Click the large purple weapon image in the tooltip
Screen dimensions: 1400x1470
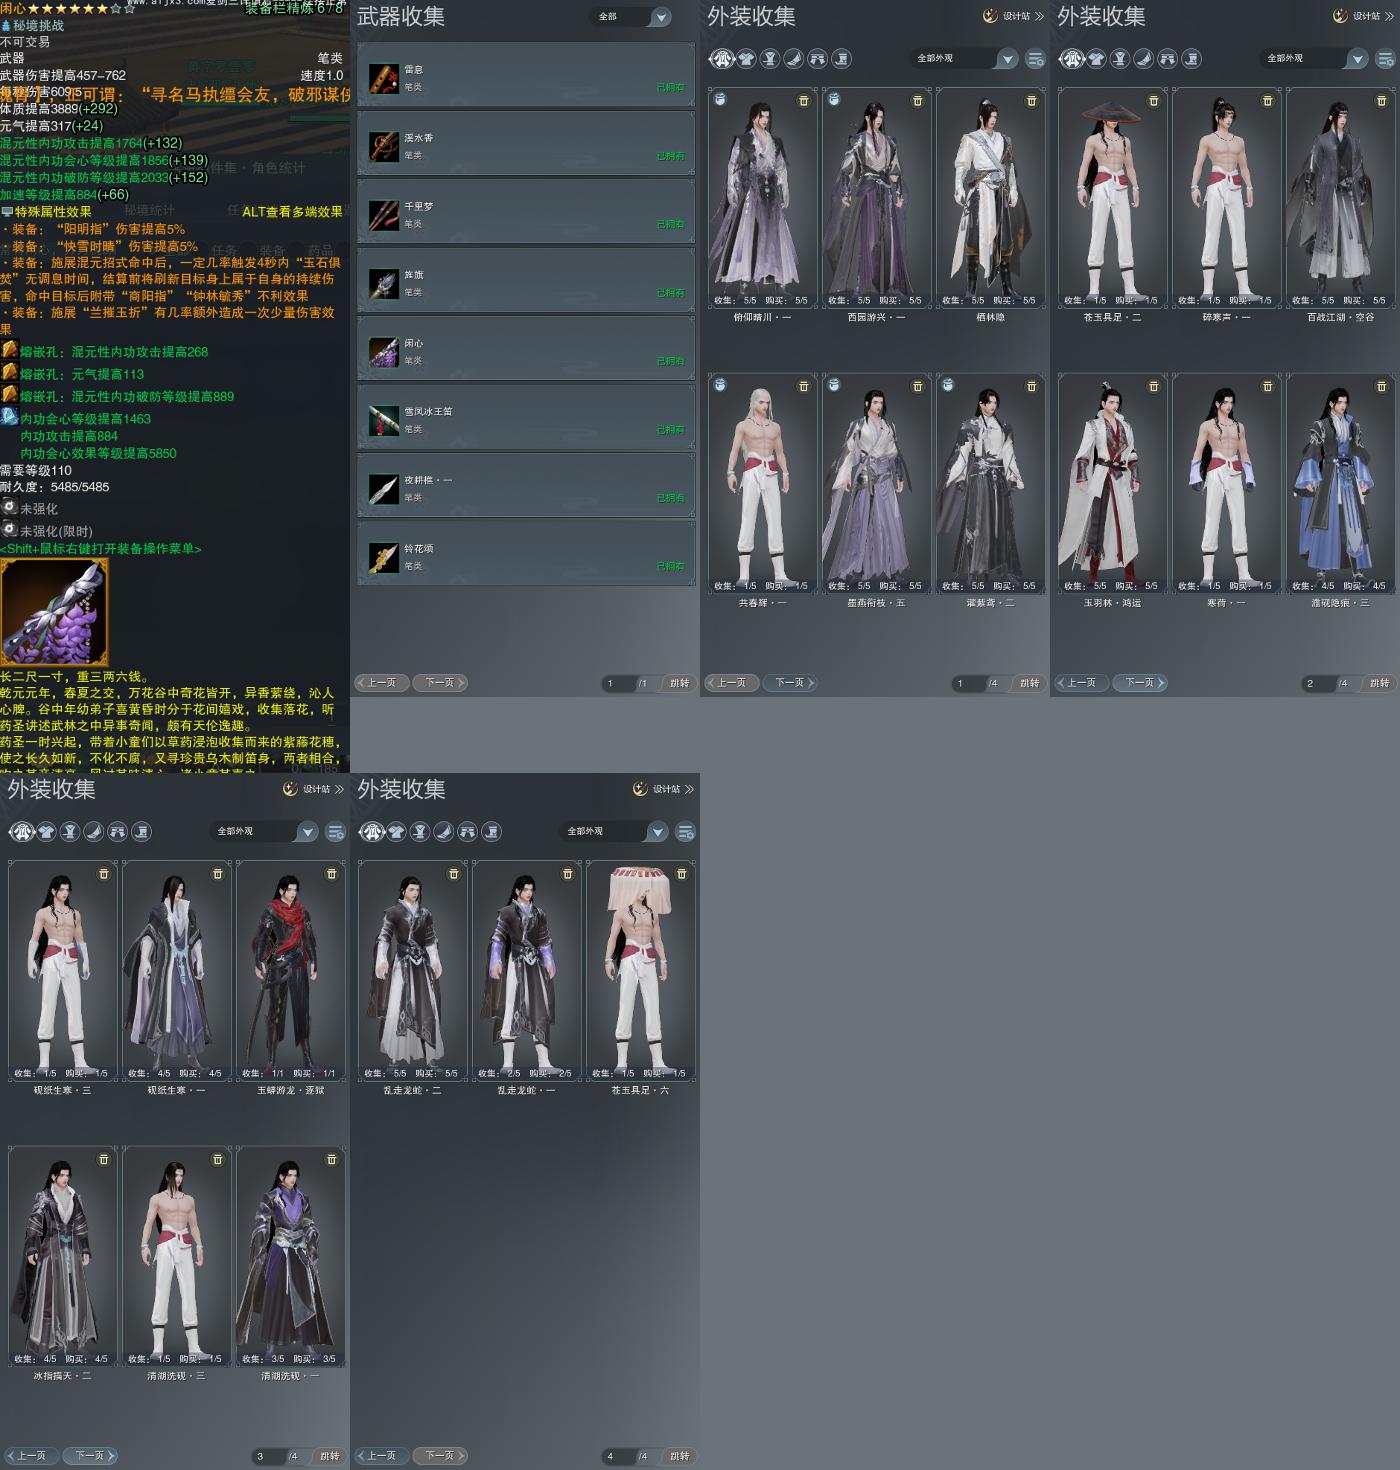(54, 612)
